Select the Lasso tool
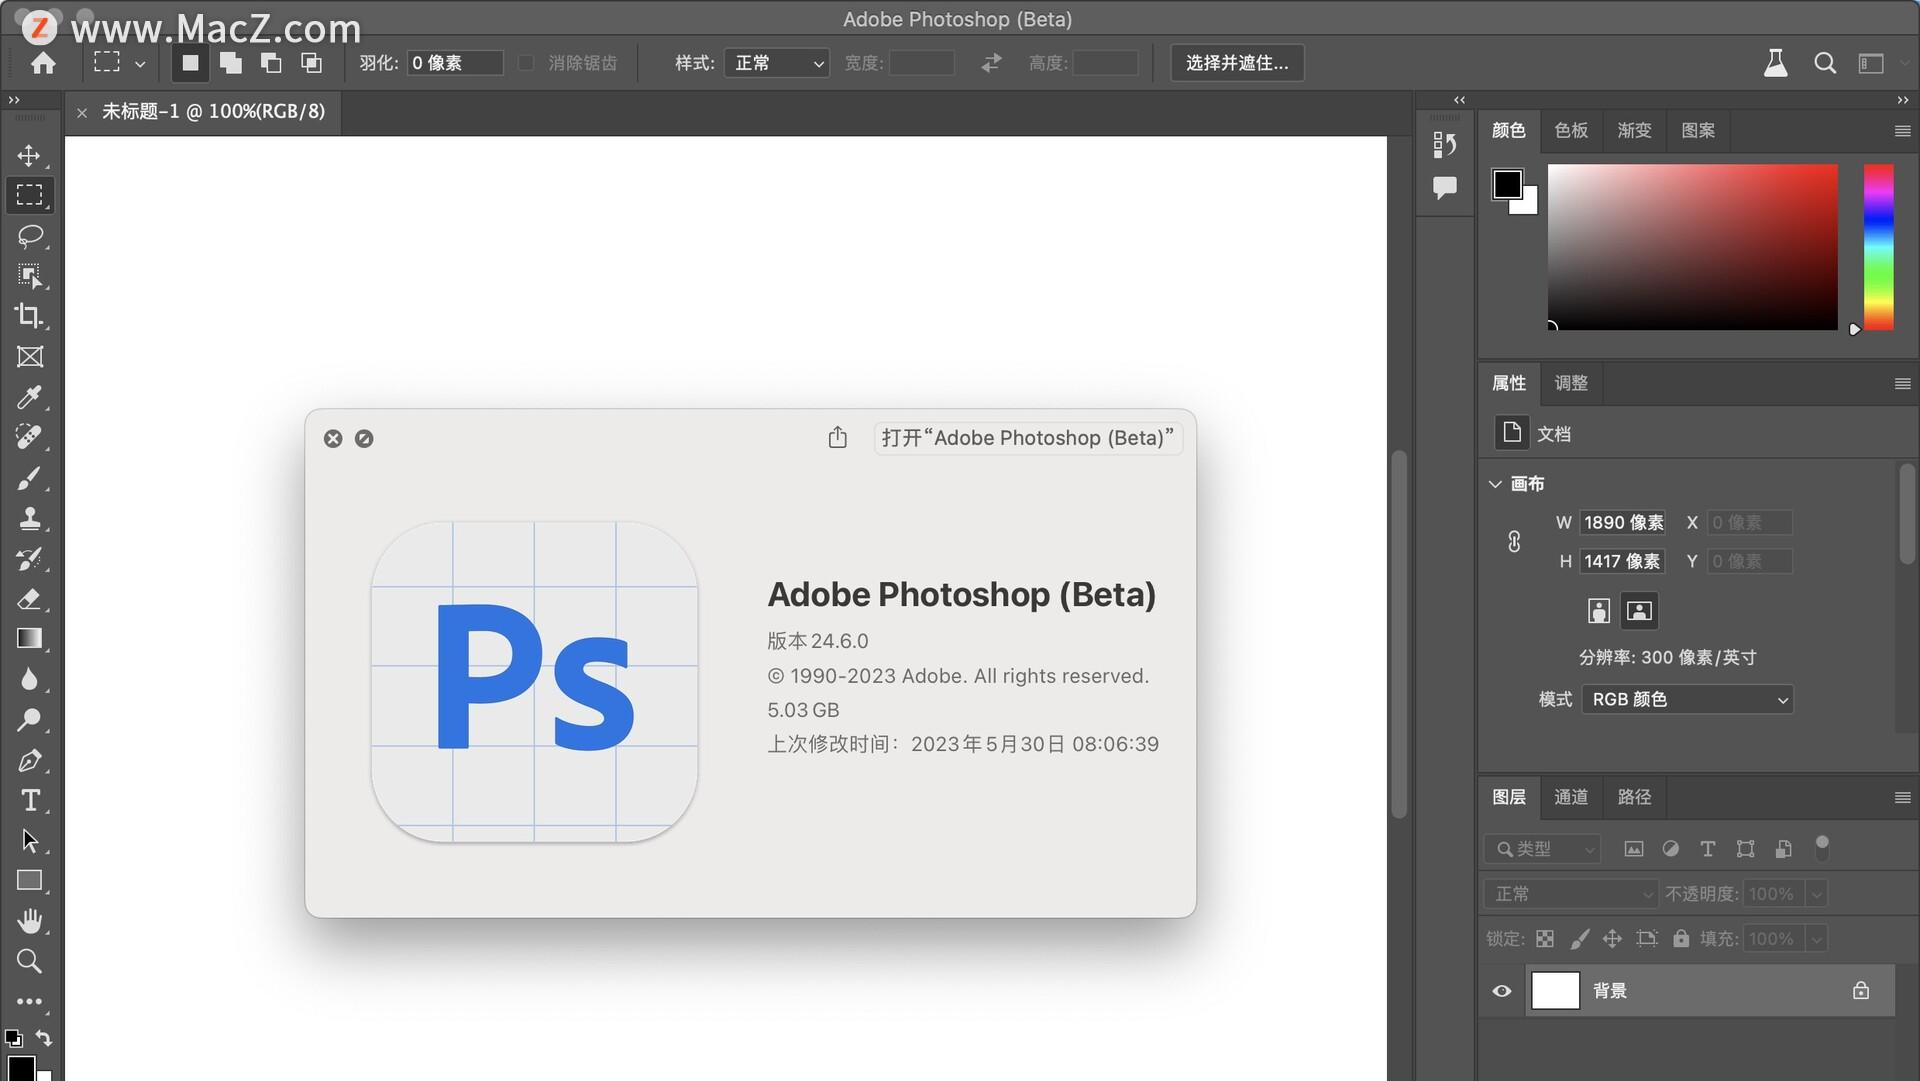The height and width of the screenshot is (1081, 1920). [x=29, y=236]
